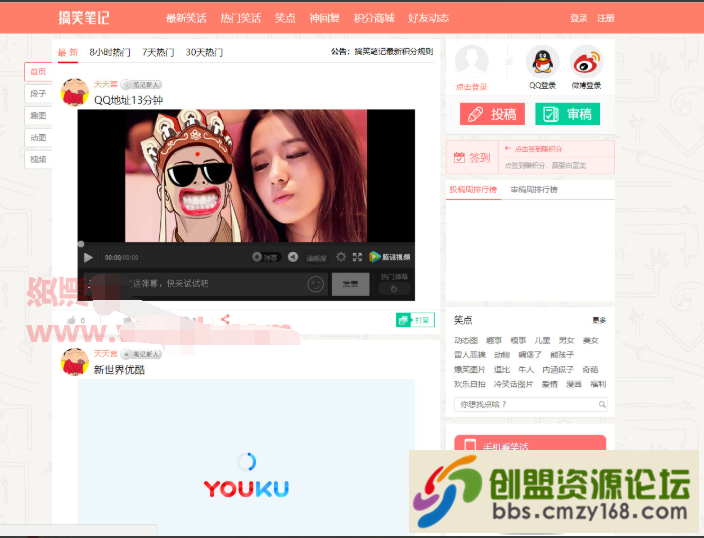Viewport: 704px width, 538px height.
Task: Open 好友动态 in the top navigation
Action: click(x=428, y=18)
